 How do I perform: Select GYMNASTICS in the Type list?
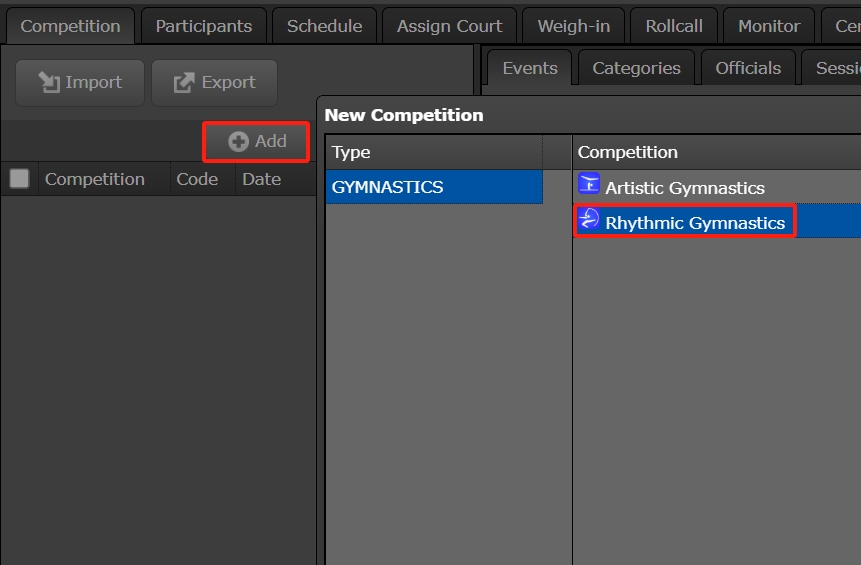(x=433, y=187)
